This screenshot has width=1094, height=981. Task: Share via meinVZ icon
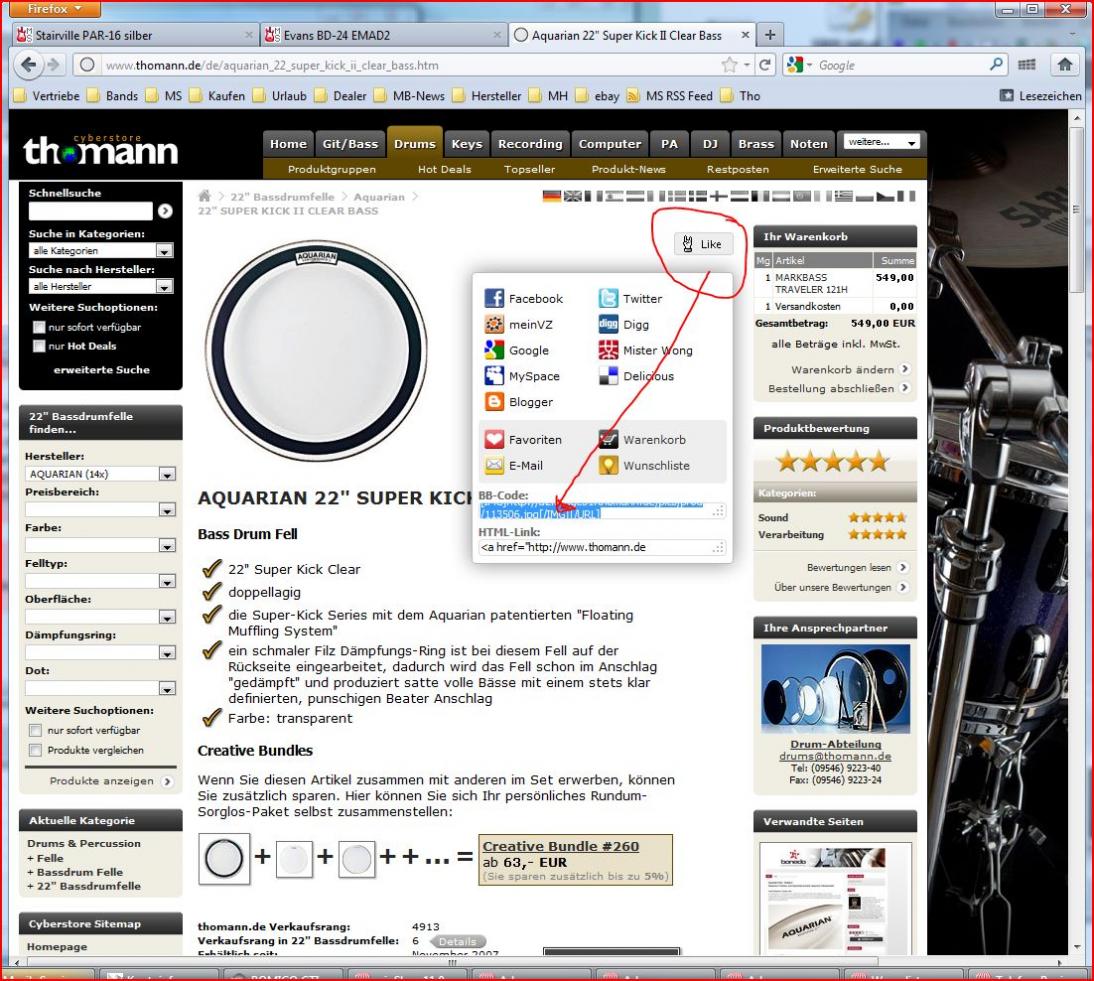click(x=494, y=324)
